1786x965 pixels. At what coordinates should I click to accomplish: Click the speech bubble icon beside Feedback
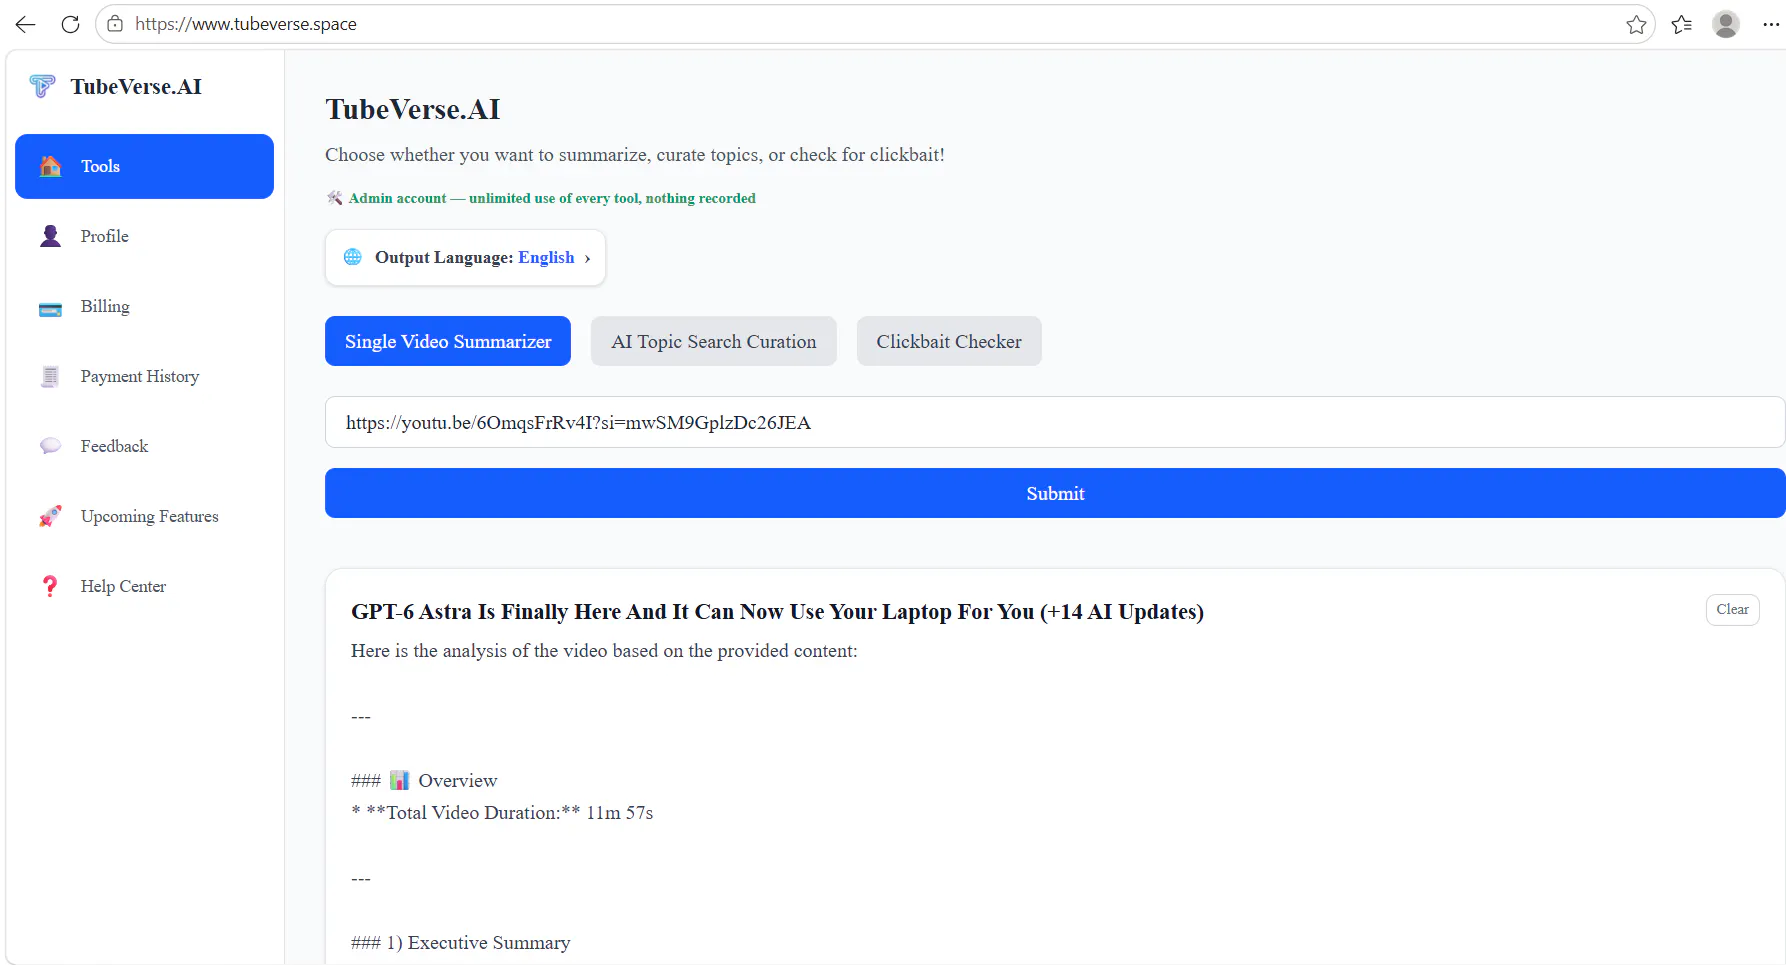[x=50, y=446]
